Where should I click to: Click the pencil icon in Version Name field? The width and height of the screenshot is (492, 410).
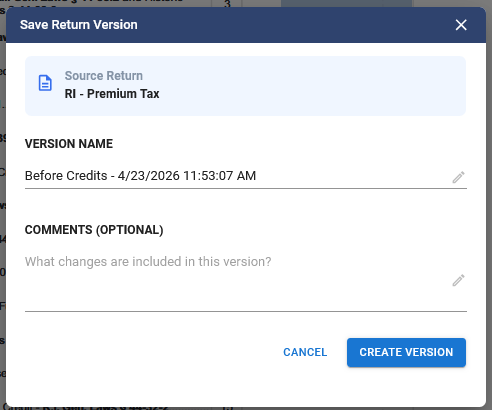(x=458, y=177)
